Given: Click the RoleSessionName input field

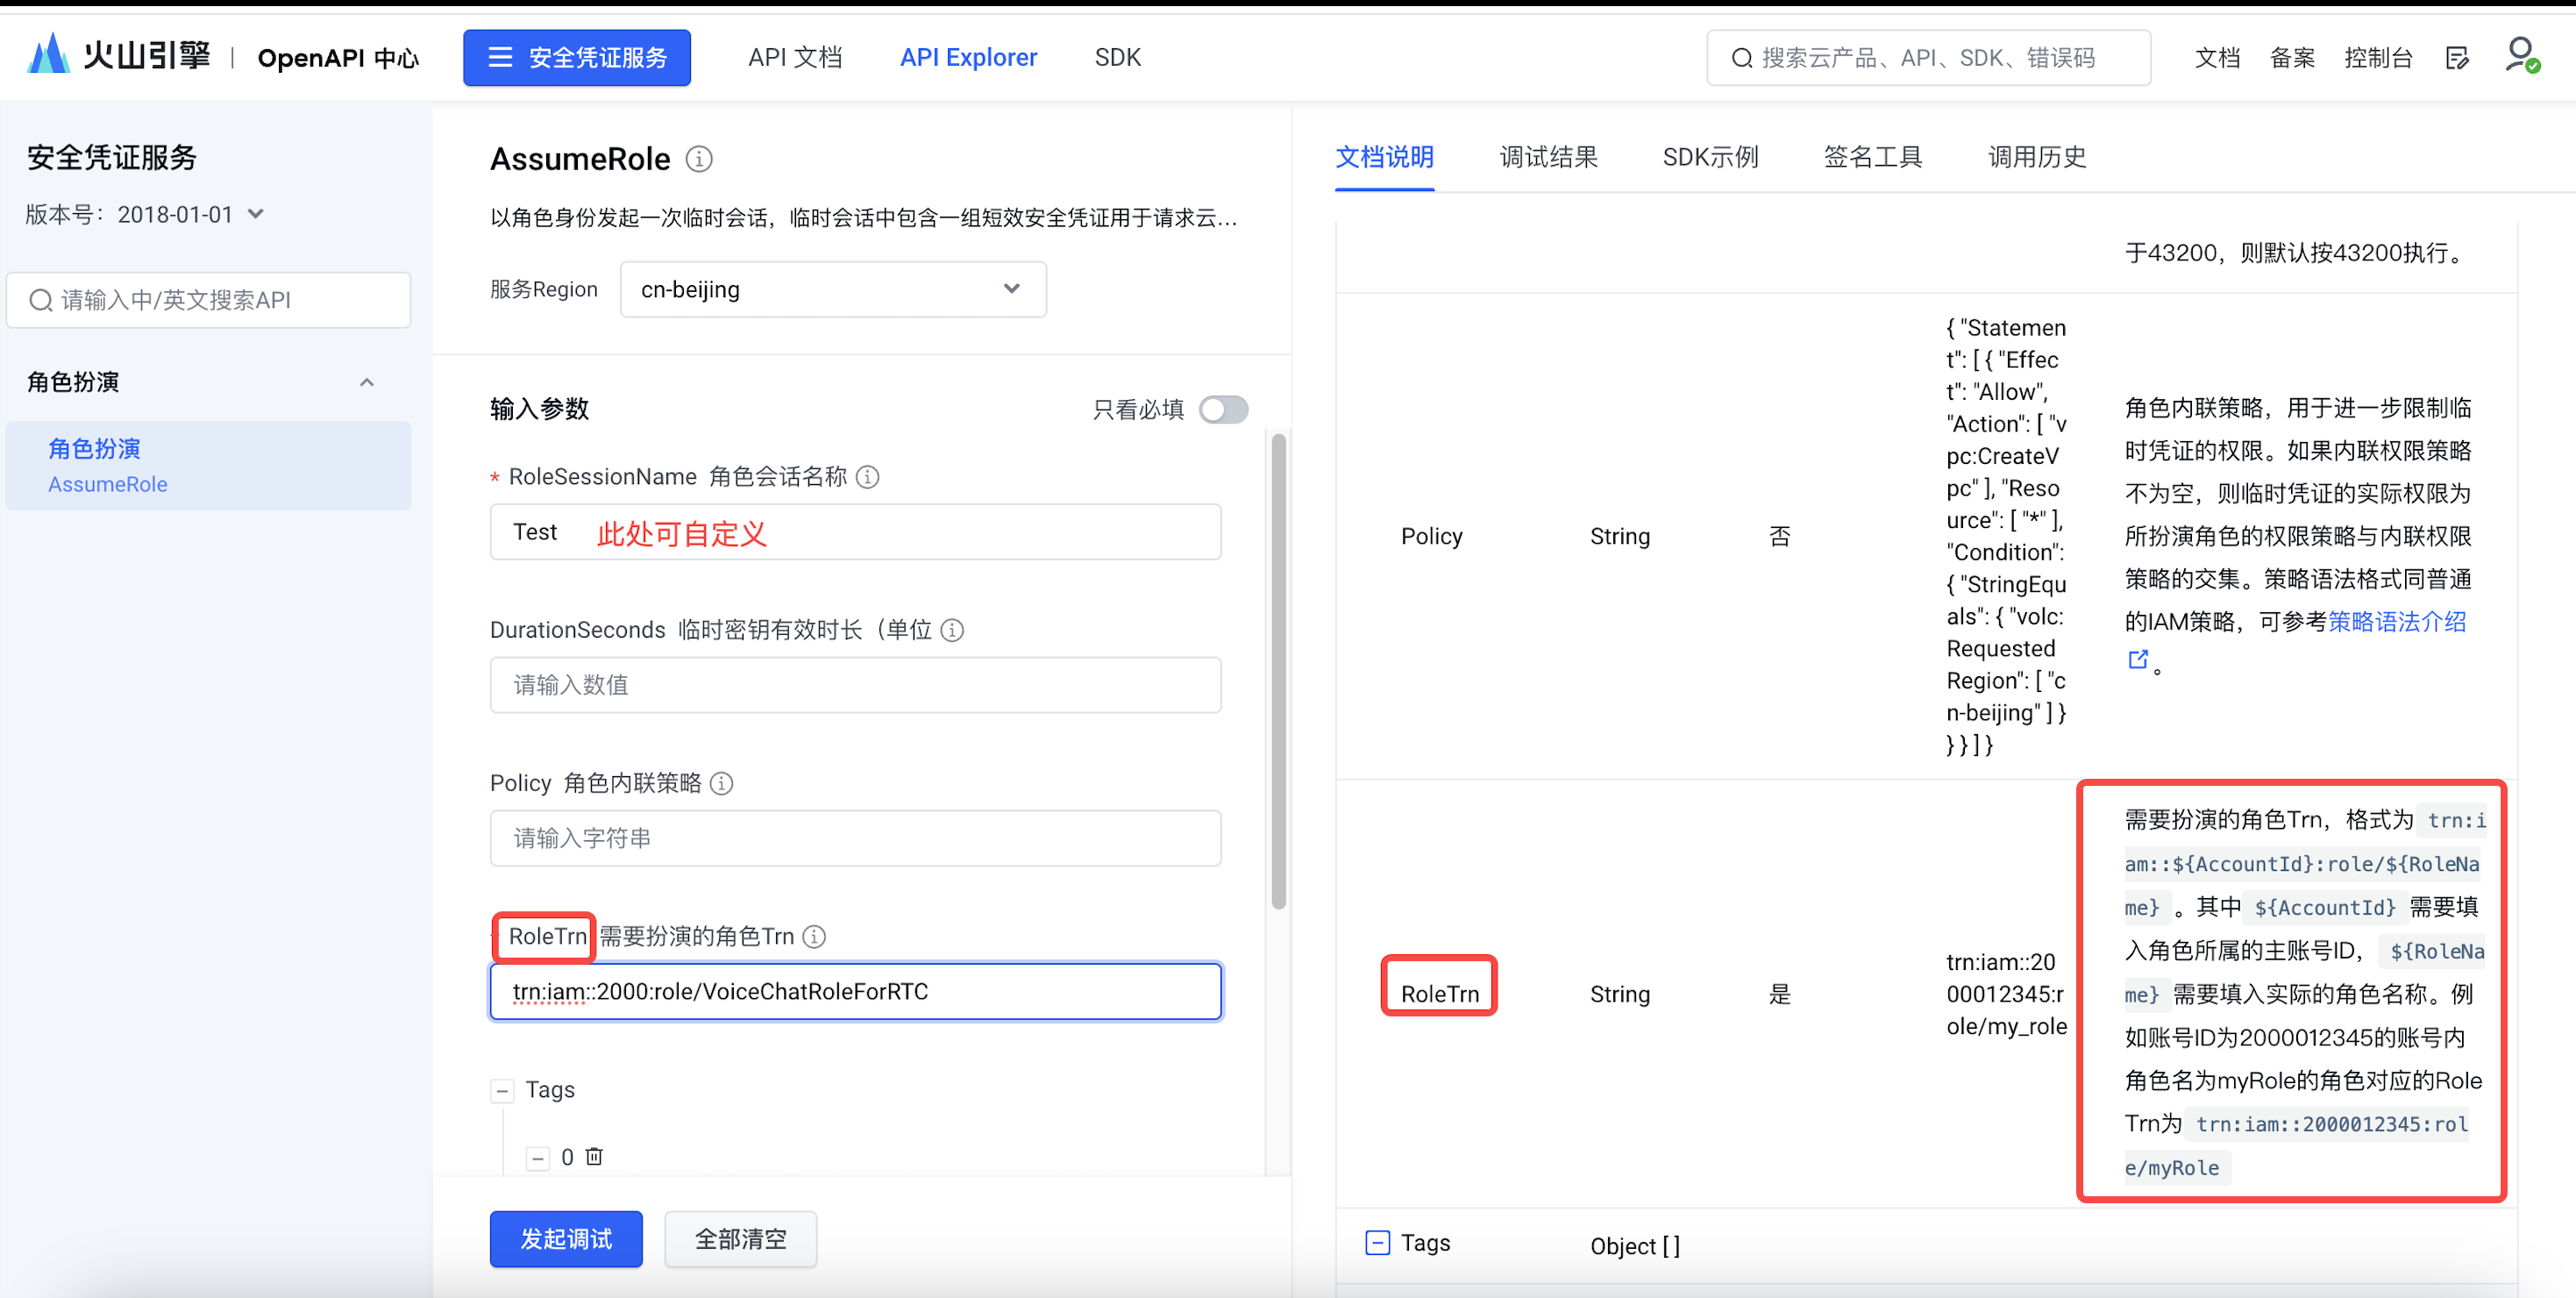Looking at the screenshot, I should coord(855,532).
